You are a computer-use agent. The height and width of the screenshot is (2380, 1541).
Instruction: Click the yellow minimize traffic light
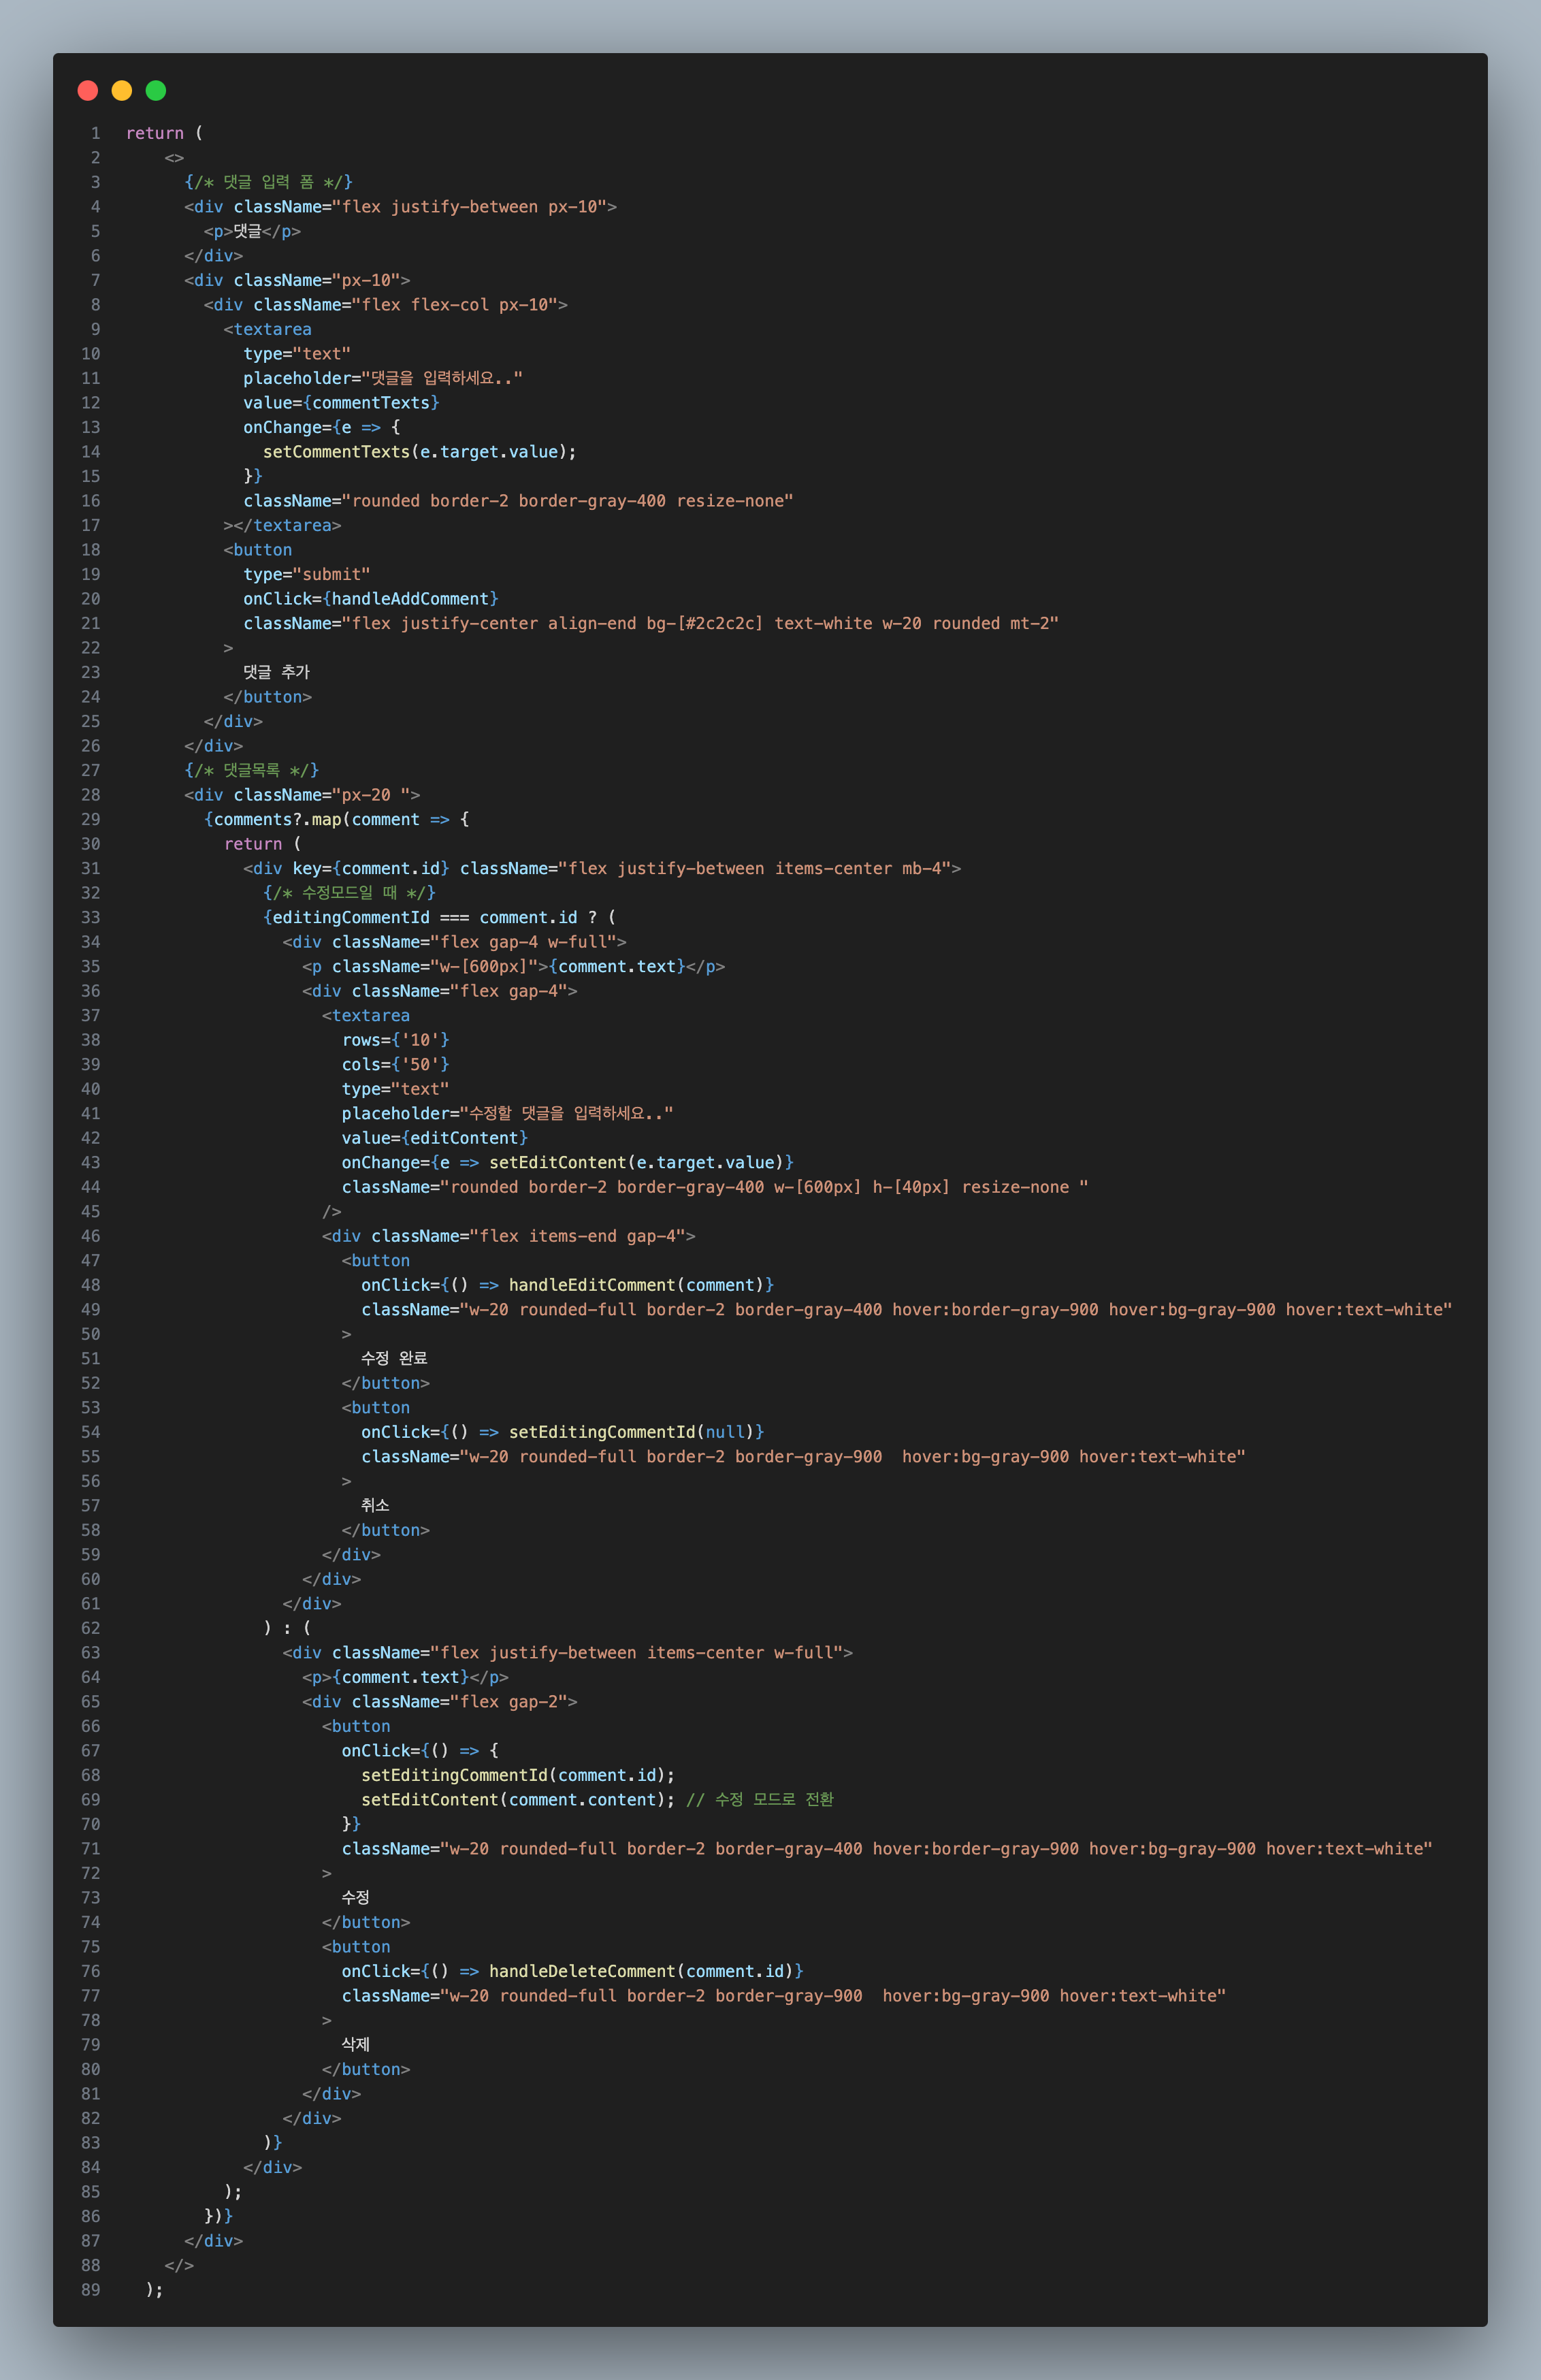[122, 91]
